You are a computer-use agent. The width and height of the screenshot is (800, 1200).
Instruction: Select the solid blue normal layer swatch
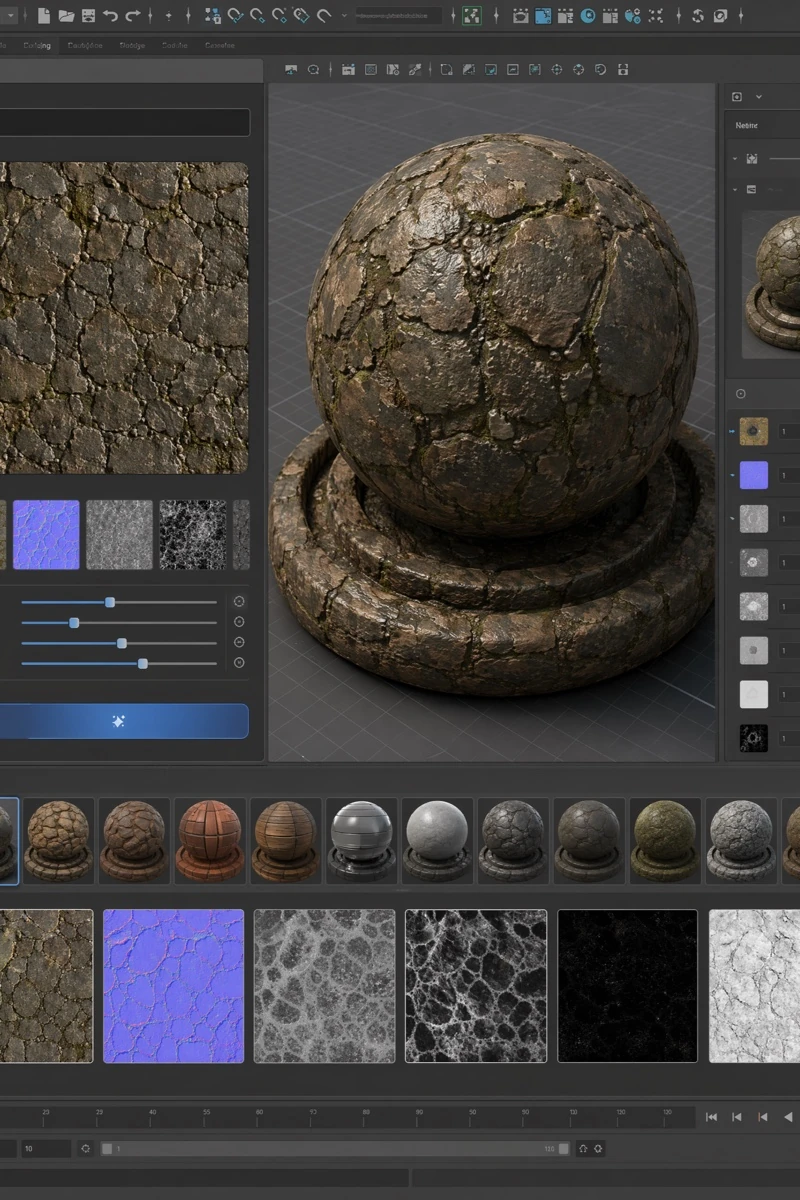pos(754,475)
